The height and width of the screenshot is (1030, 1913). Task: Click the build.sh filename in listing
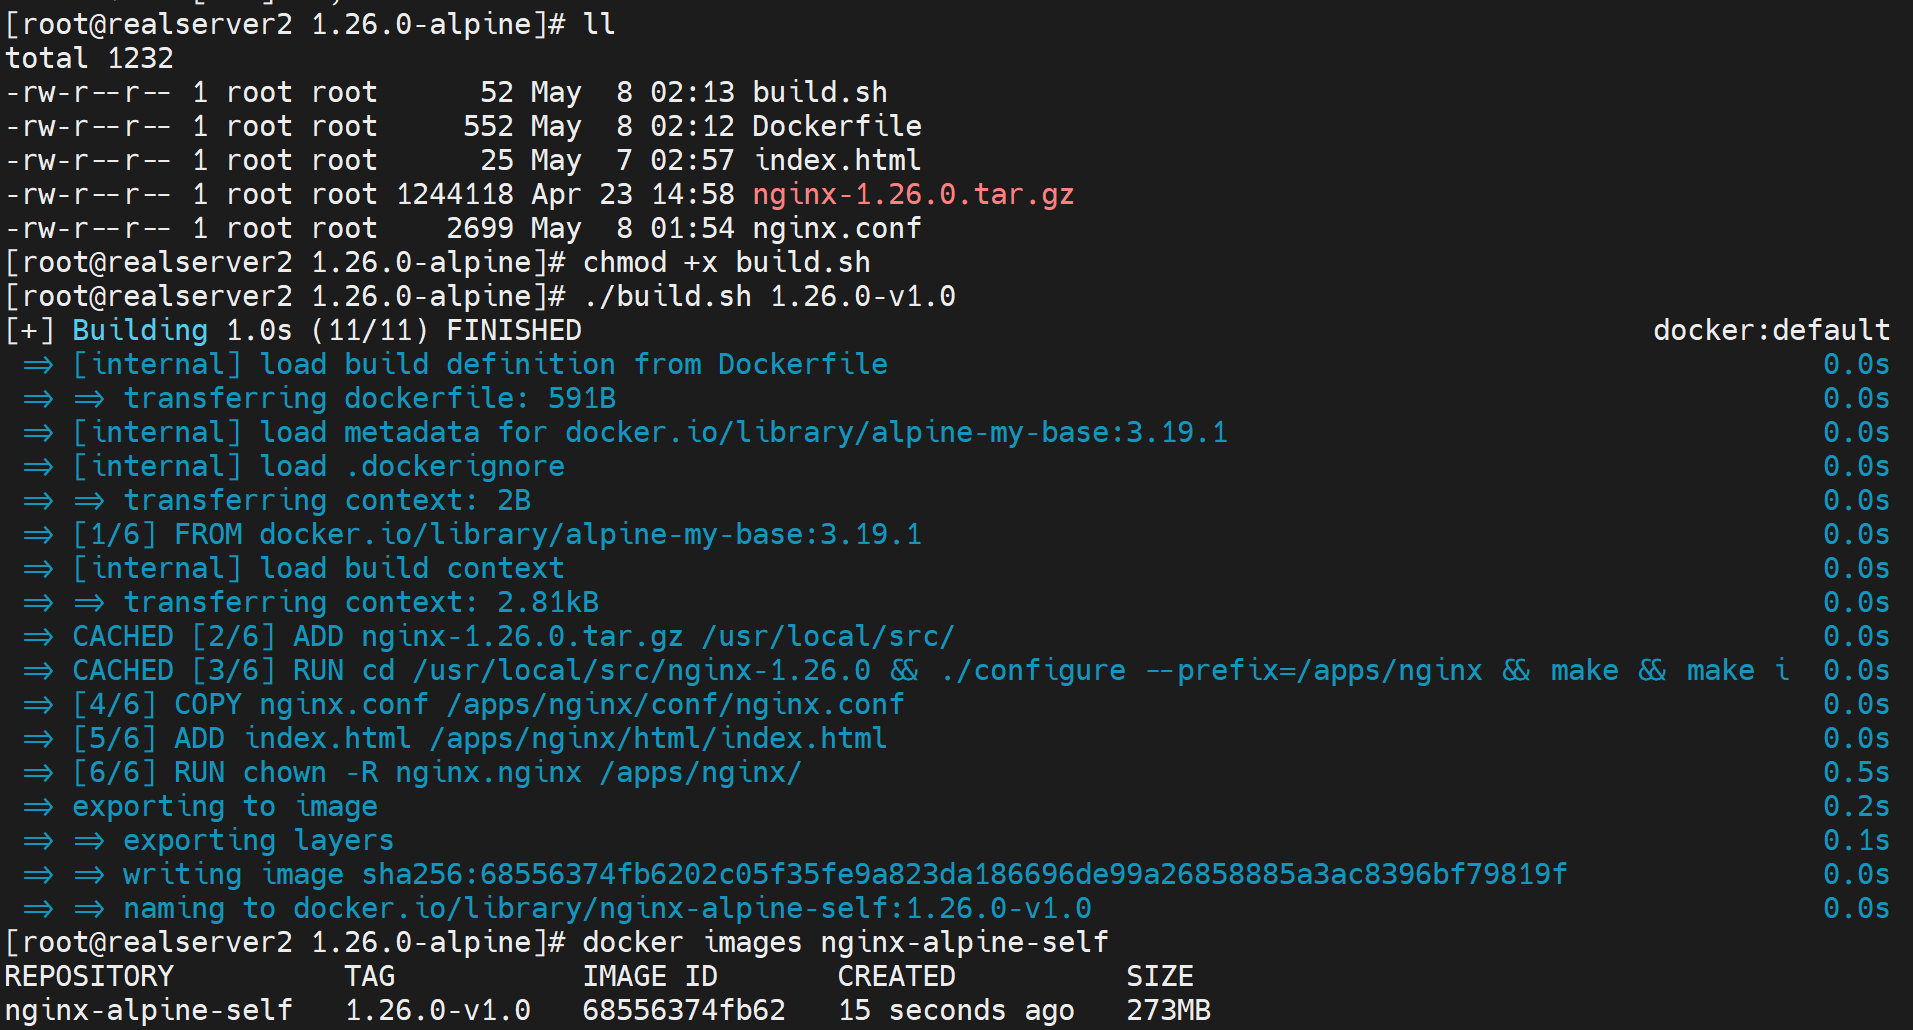coord(819,92)
